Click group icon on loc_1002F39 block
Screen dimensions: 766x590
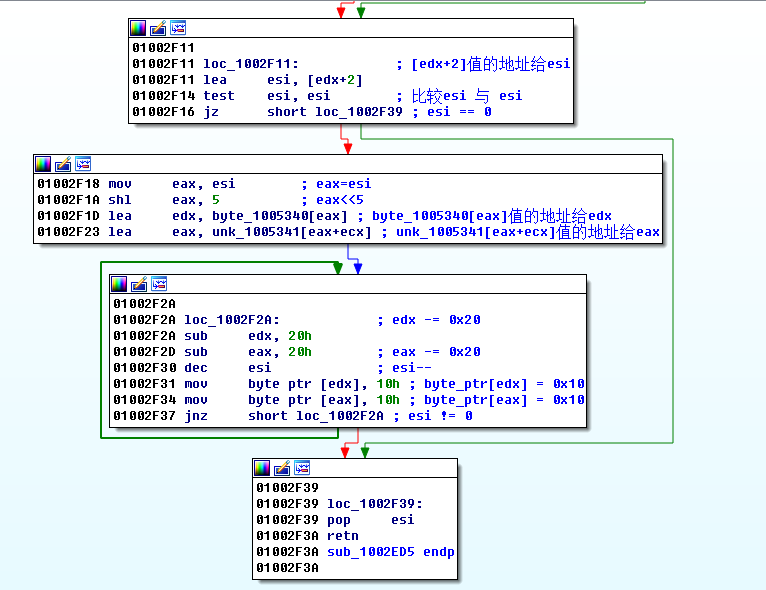coord(302,468)
